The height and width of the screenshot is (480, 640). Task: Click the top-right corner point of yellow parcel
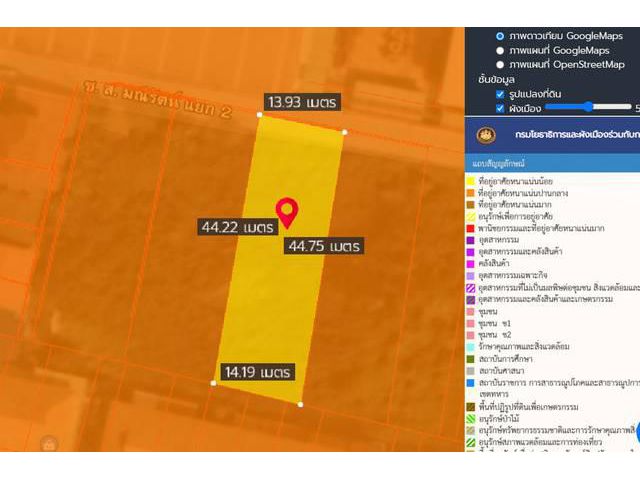click(345, 131)
